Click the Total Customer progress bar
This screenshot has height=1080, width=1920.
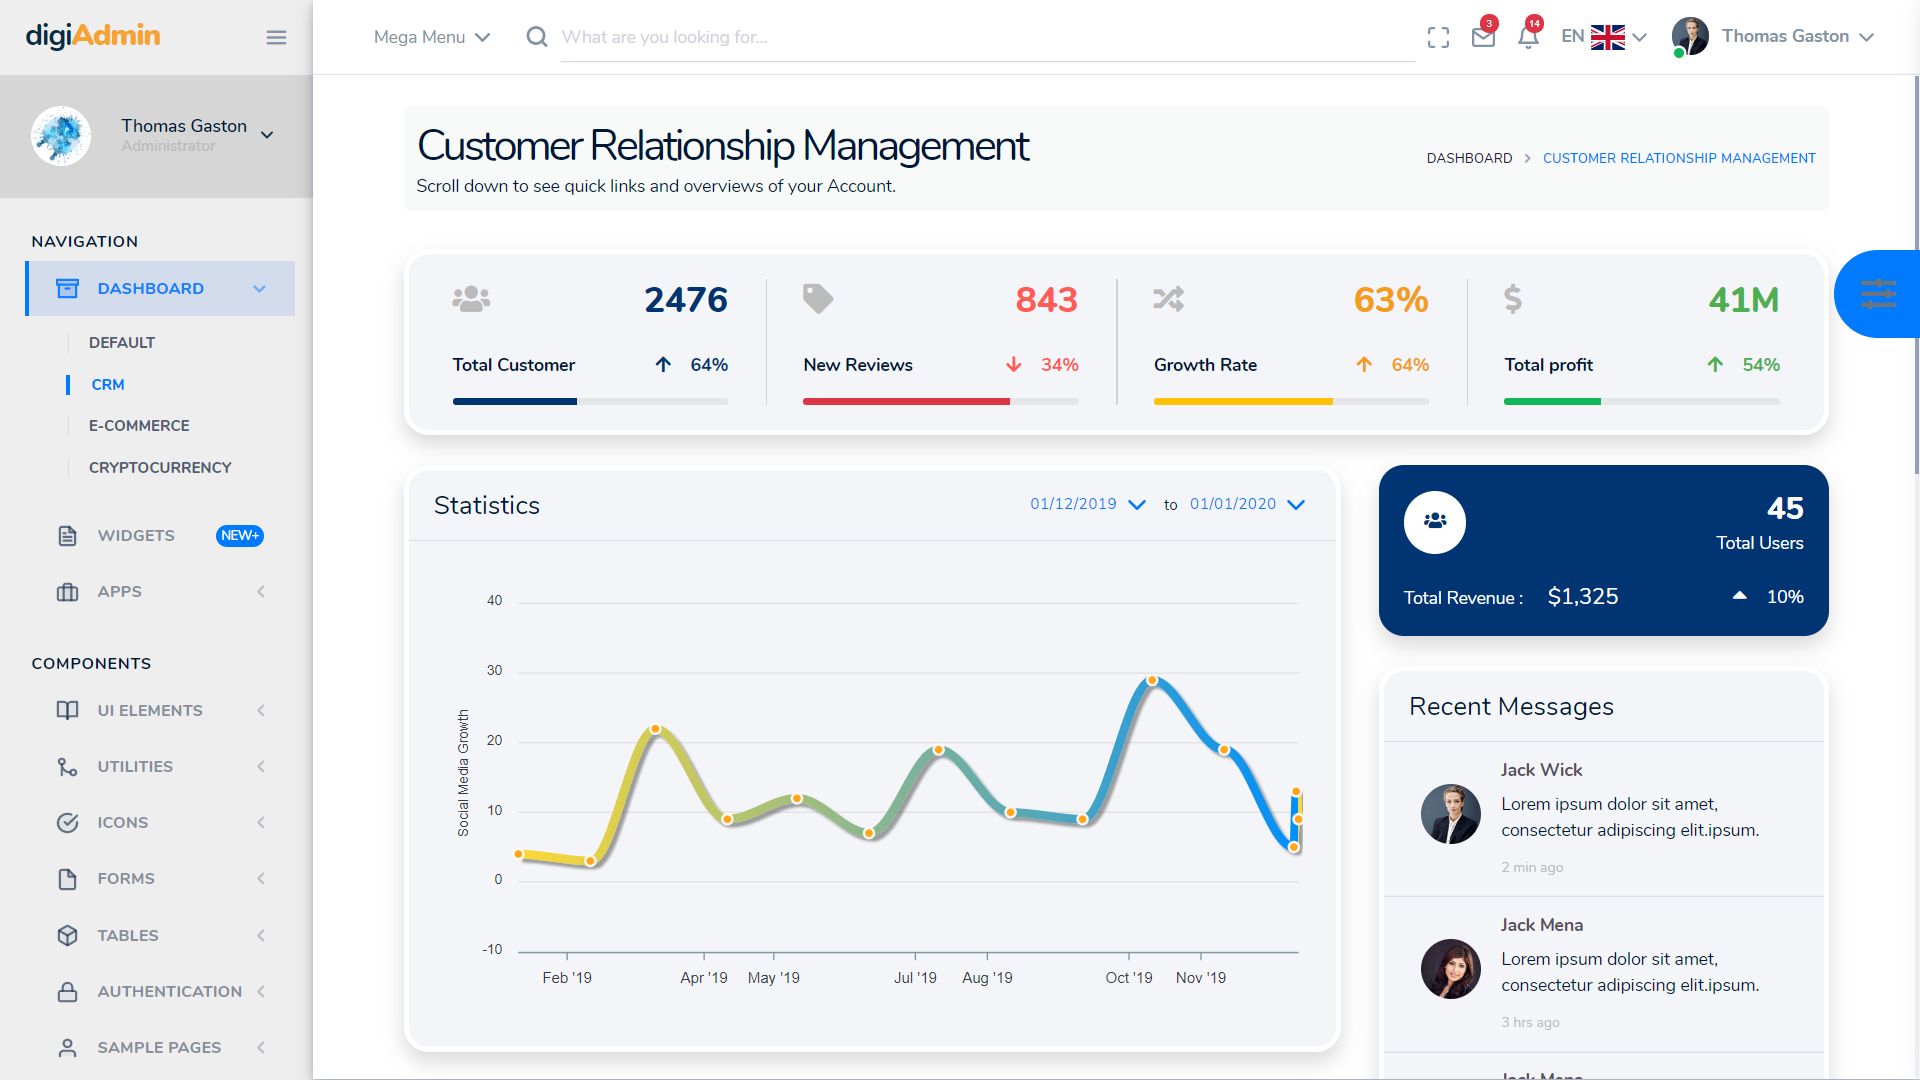590,401
